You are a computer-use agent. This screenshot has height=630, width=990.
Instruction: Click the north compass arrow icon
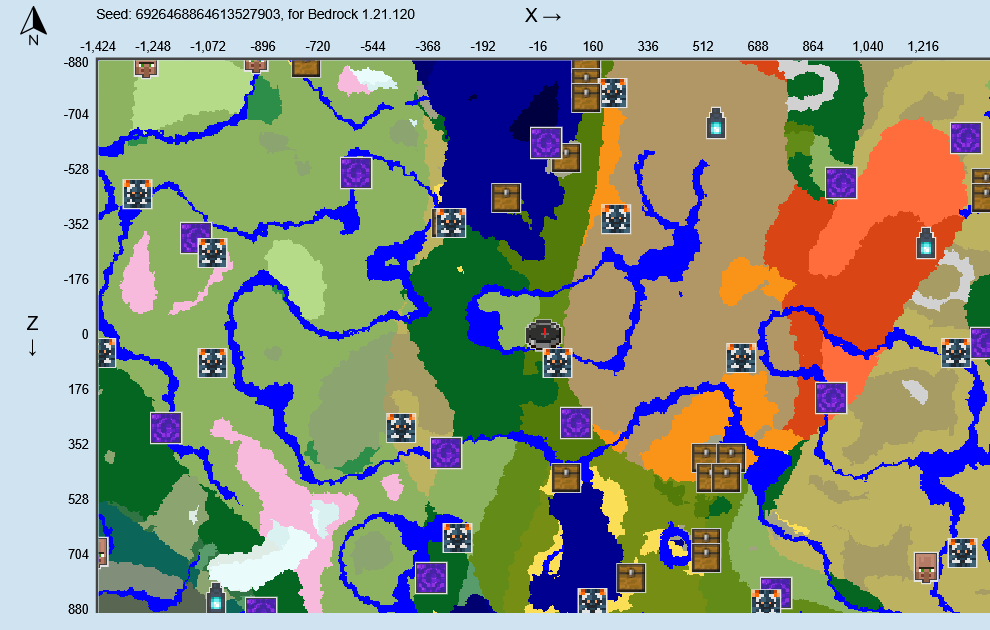(33, 25)
